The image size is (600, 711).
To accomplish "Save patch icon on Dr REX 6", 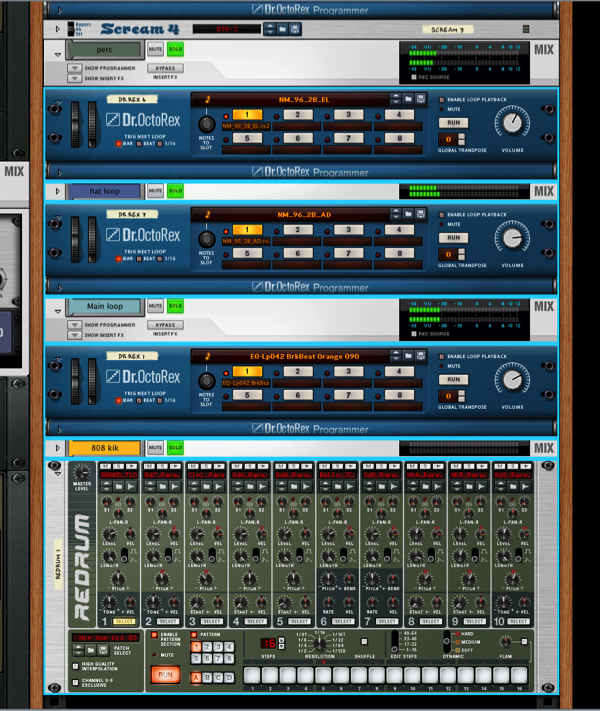I will pyautogui.click(x=420, y=99).
